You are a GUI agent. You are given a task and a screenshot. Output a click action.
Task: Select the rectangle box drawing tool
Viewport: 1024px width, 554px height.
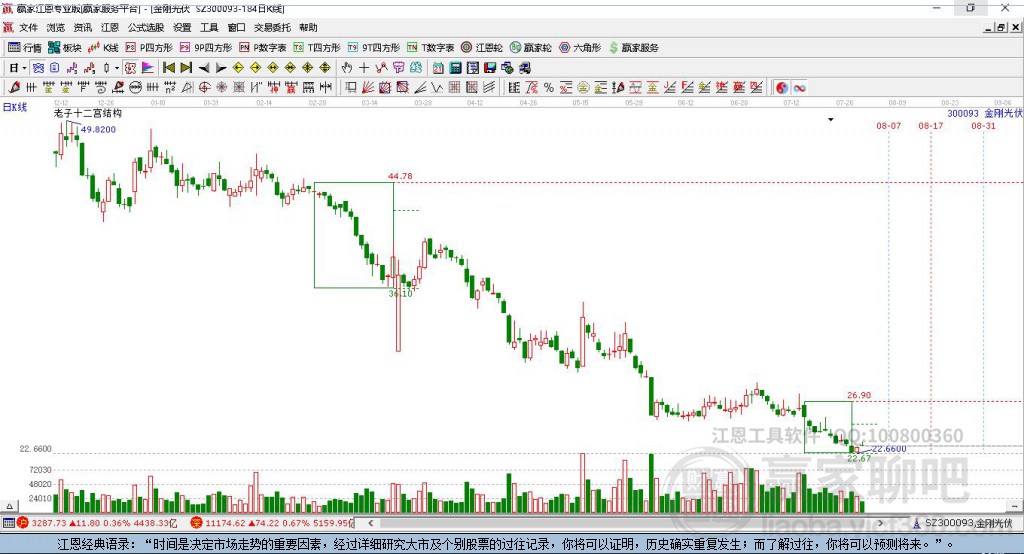[x=351, y=88]
